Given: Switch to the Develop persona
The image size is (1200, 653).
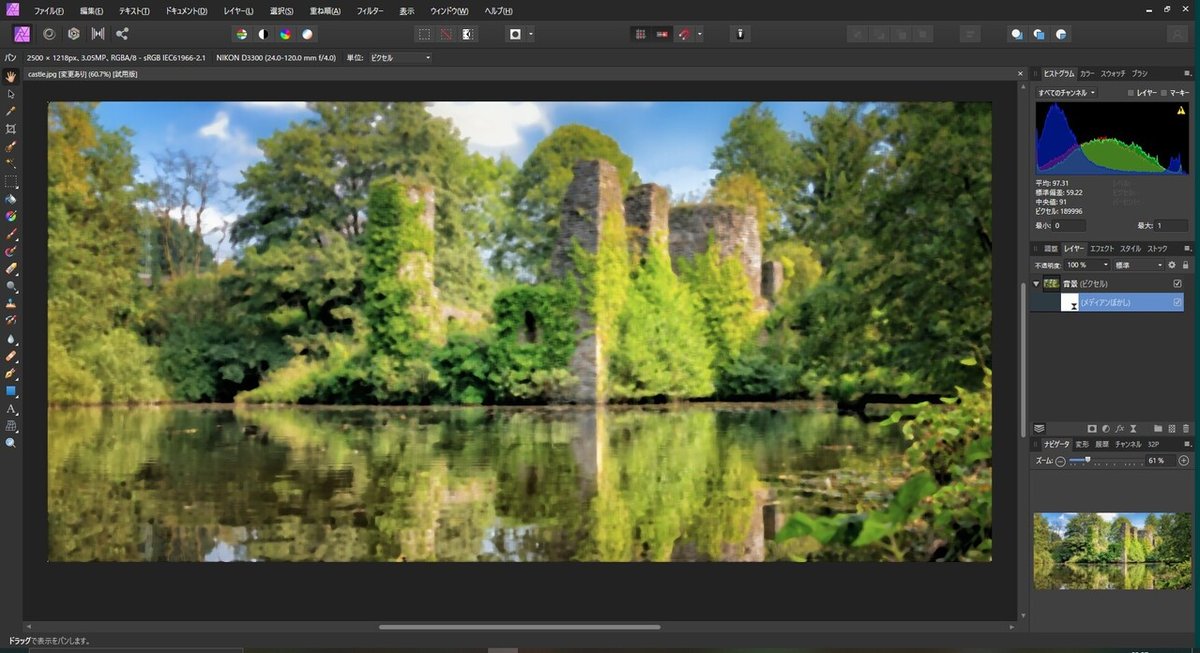Looking at the screenshot, I should coord(73,33).
